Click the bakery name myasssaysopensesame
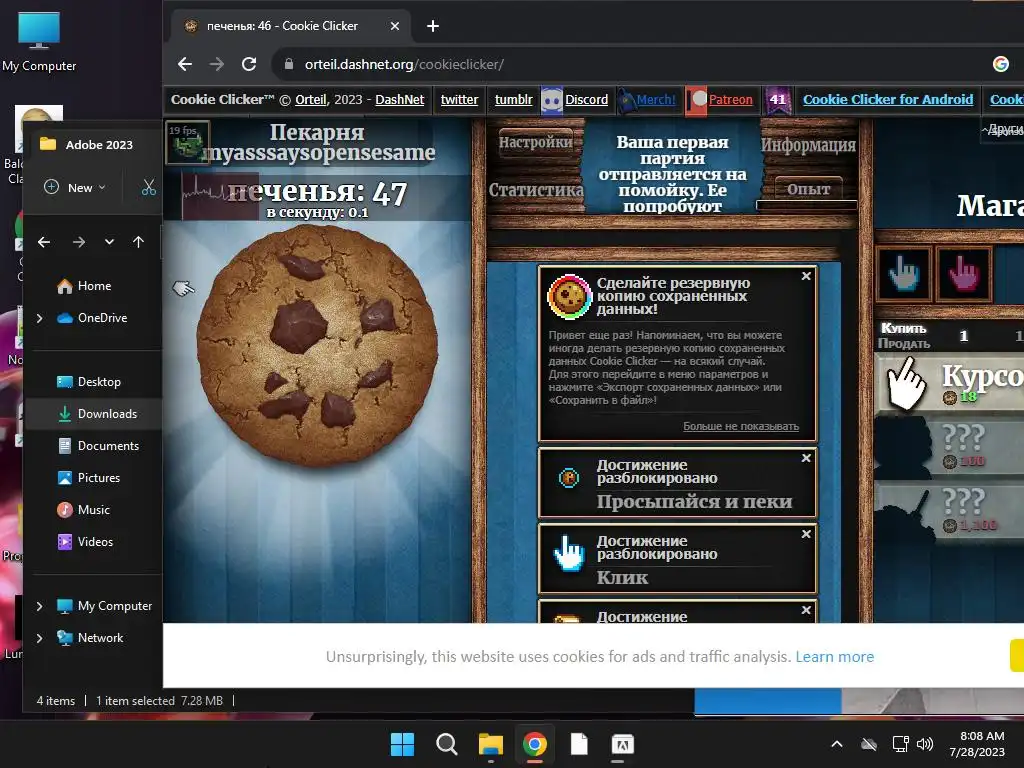 point(318,152)
